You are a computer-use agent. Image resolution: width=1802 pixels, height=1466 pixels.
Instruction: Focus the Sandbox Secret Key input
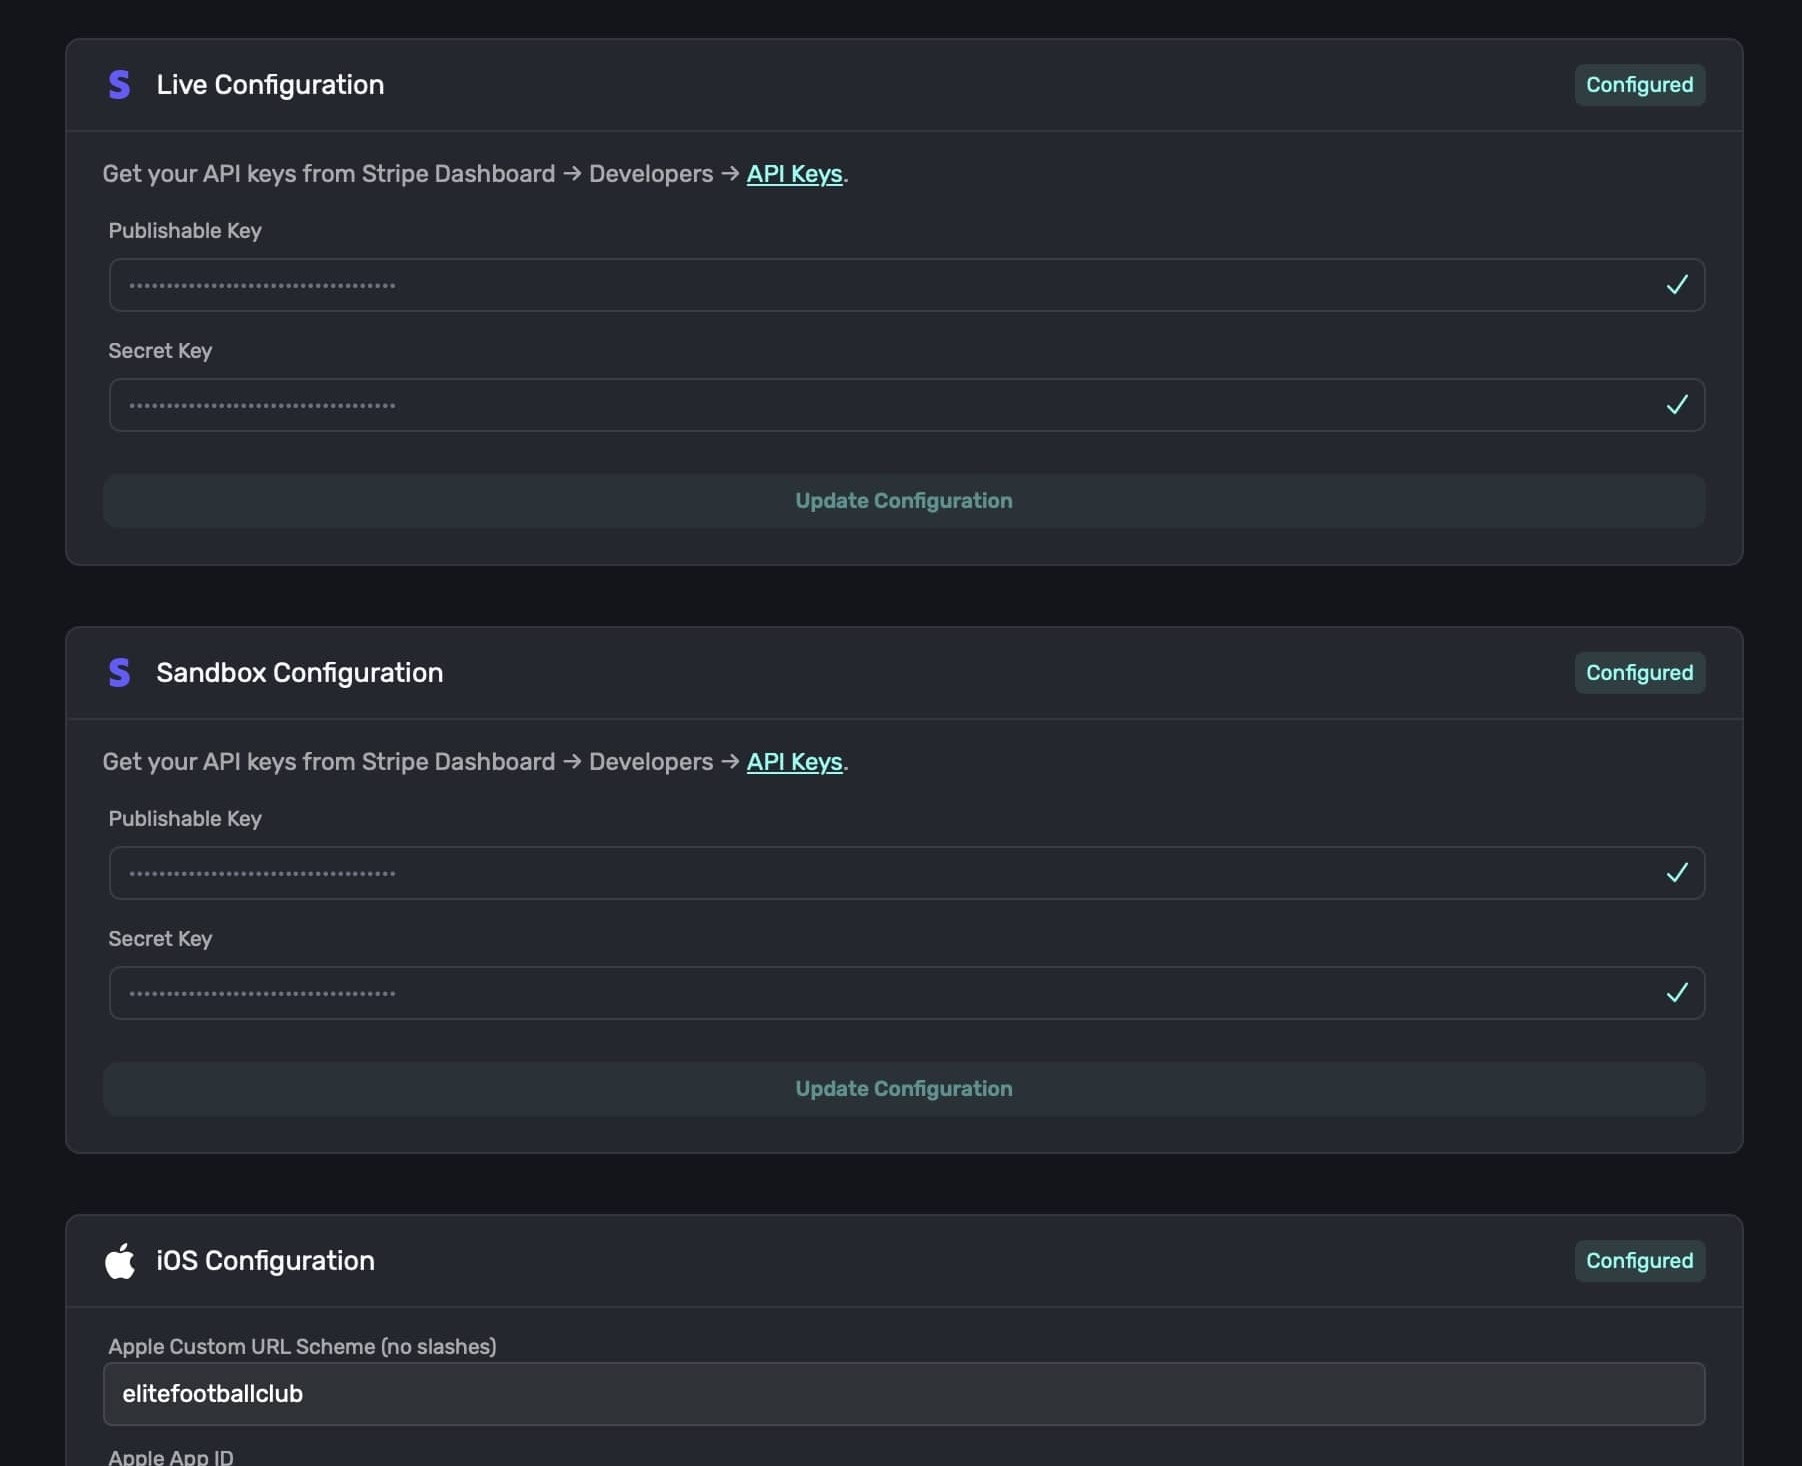click(880, 993)
